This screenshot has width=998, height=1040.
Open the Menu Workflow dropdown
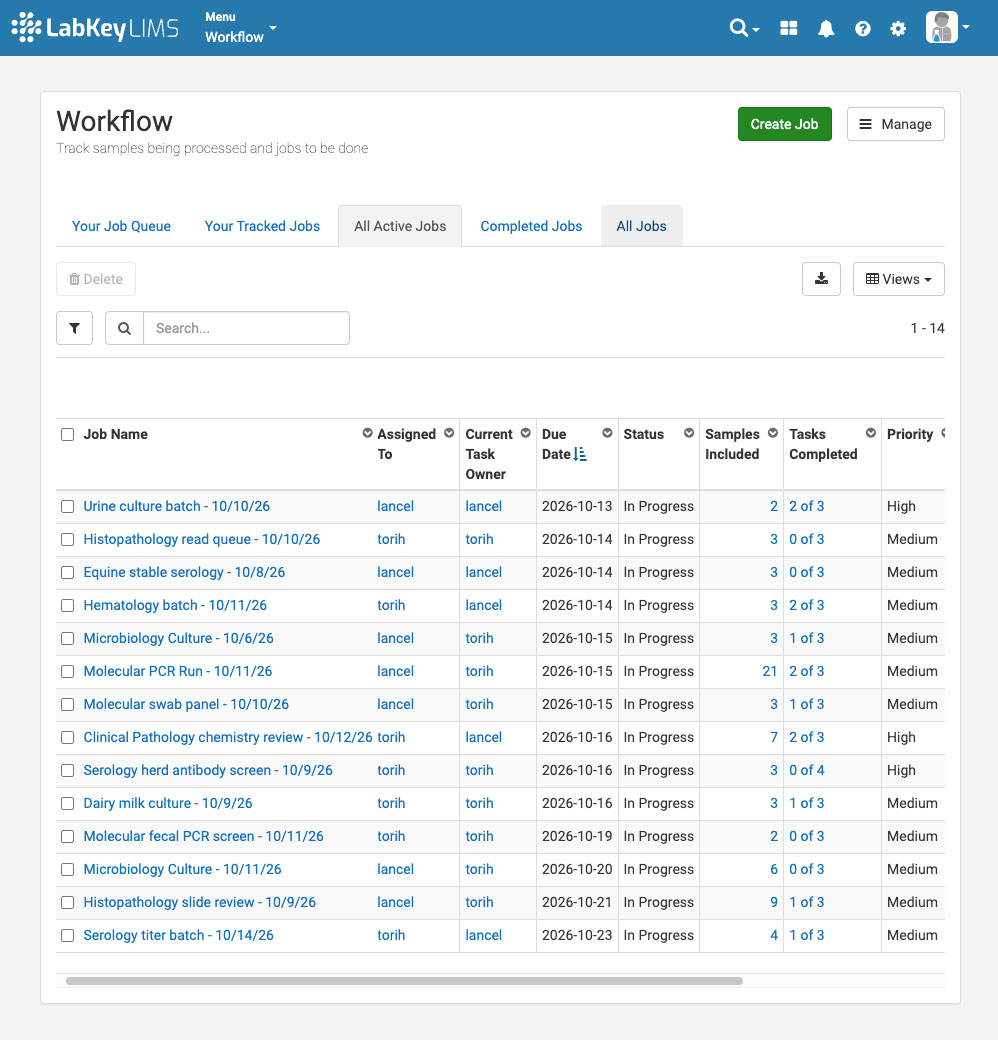coord(240,27)
